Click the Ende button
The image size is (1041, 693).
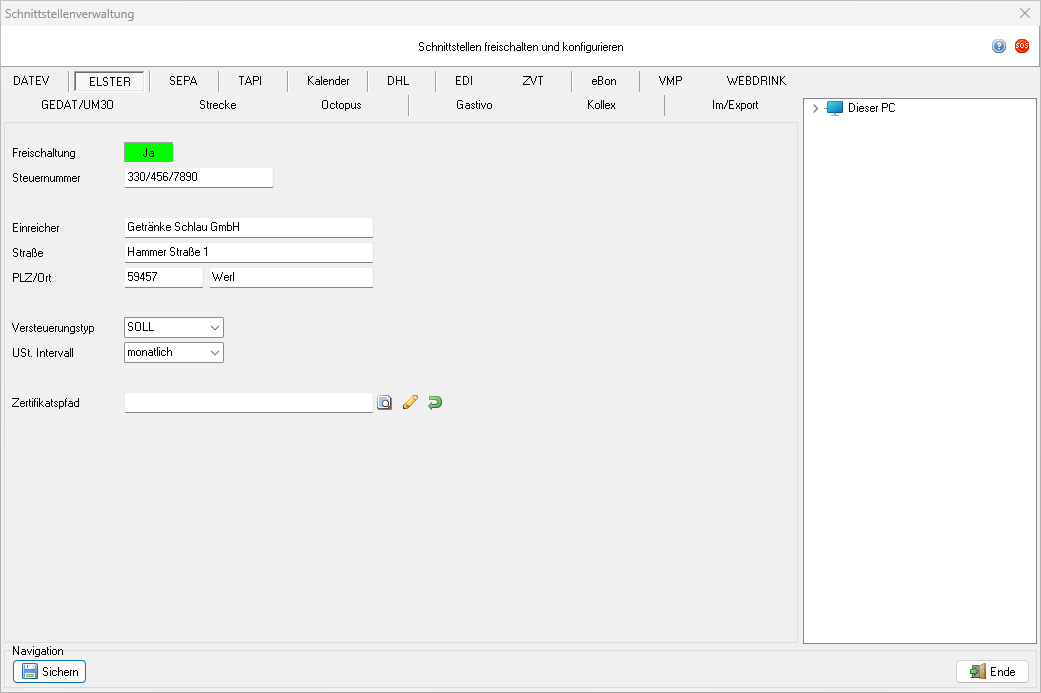[992, 672]
